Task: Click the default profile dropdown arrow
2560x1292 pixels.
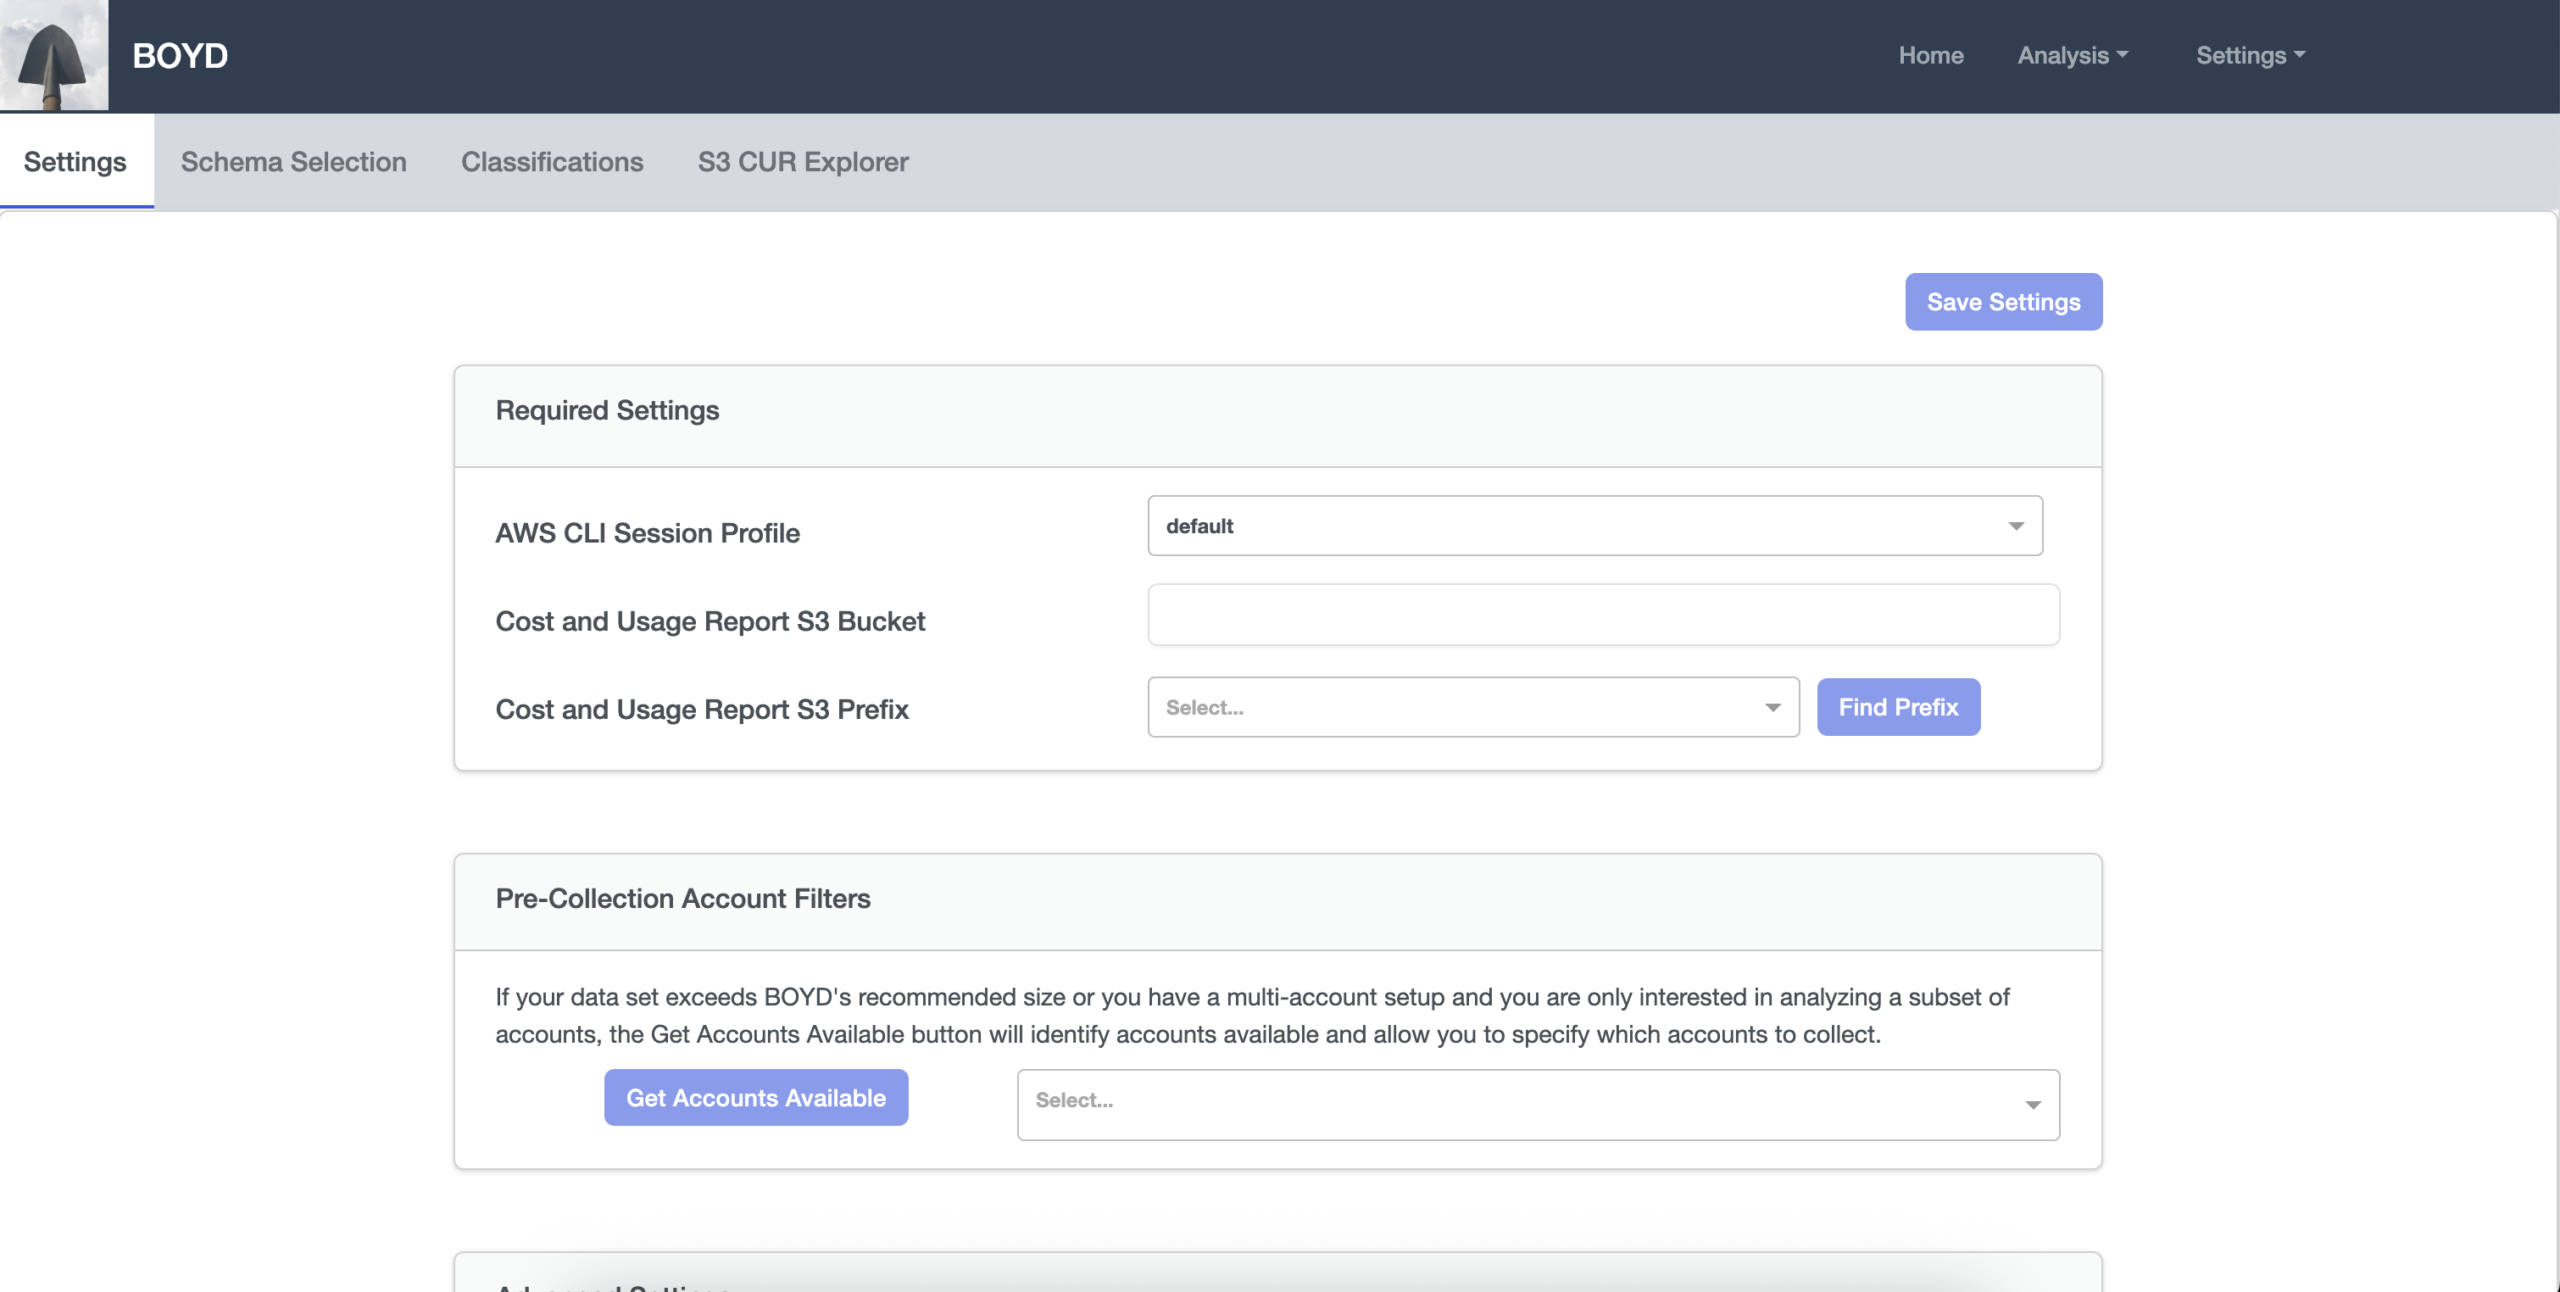Action: point(2016,526)
